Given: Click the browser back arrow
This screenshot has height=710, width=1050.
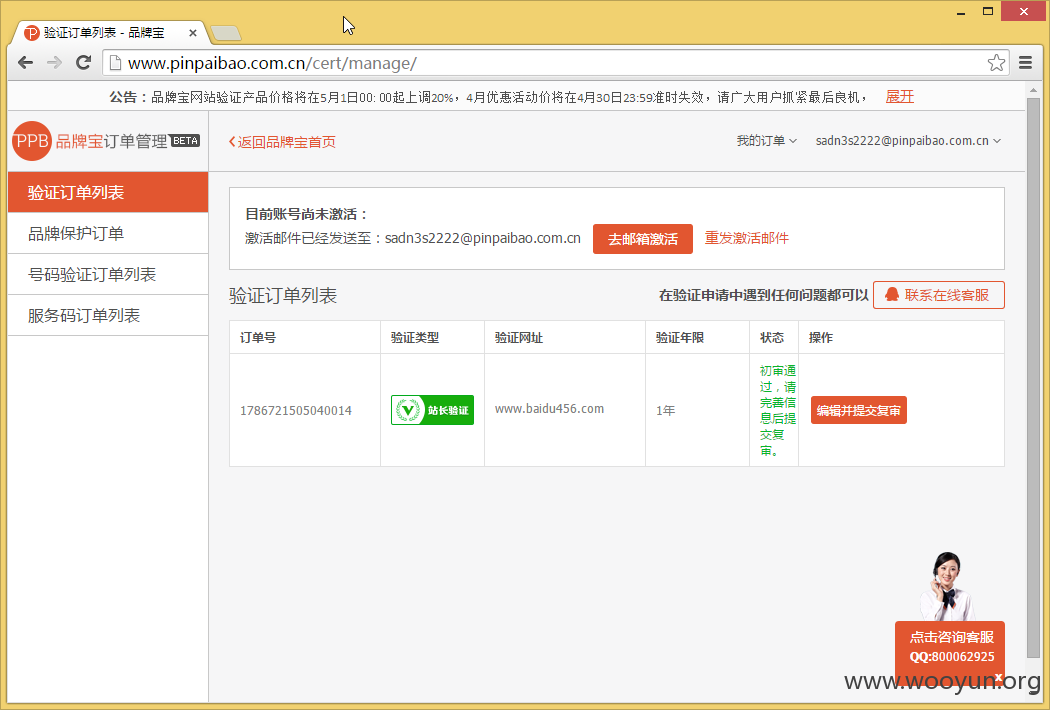Looking at the screenshot, I should (x=25, y=63).
